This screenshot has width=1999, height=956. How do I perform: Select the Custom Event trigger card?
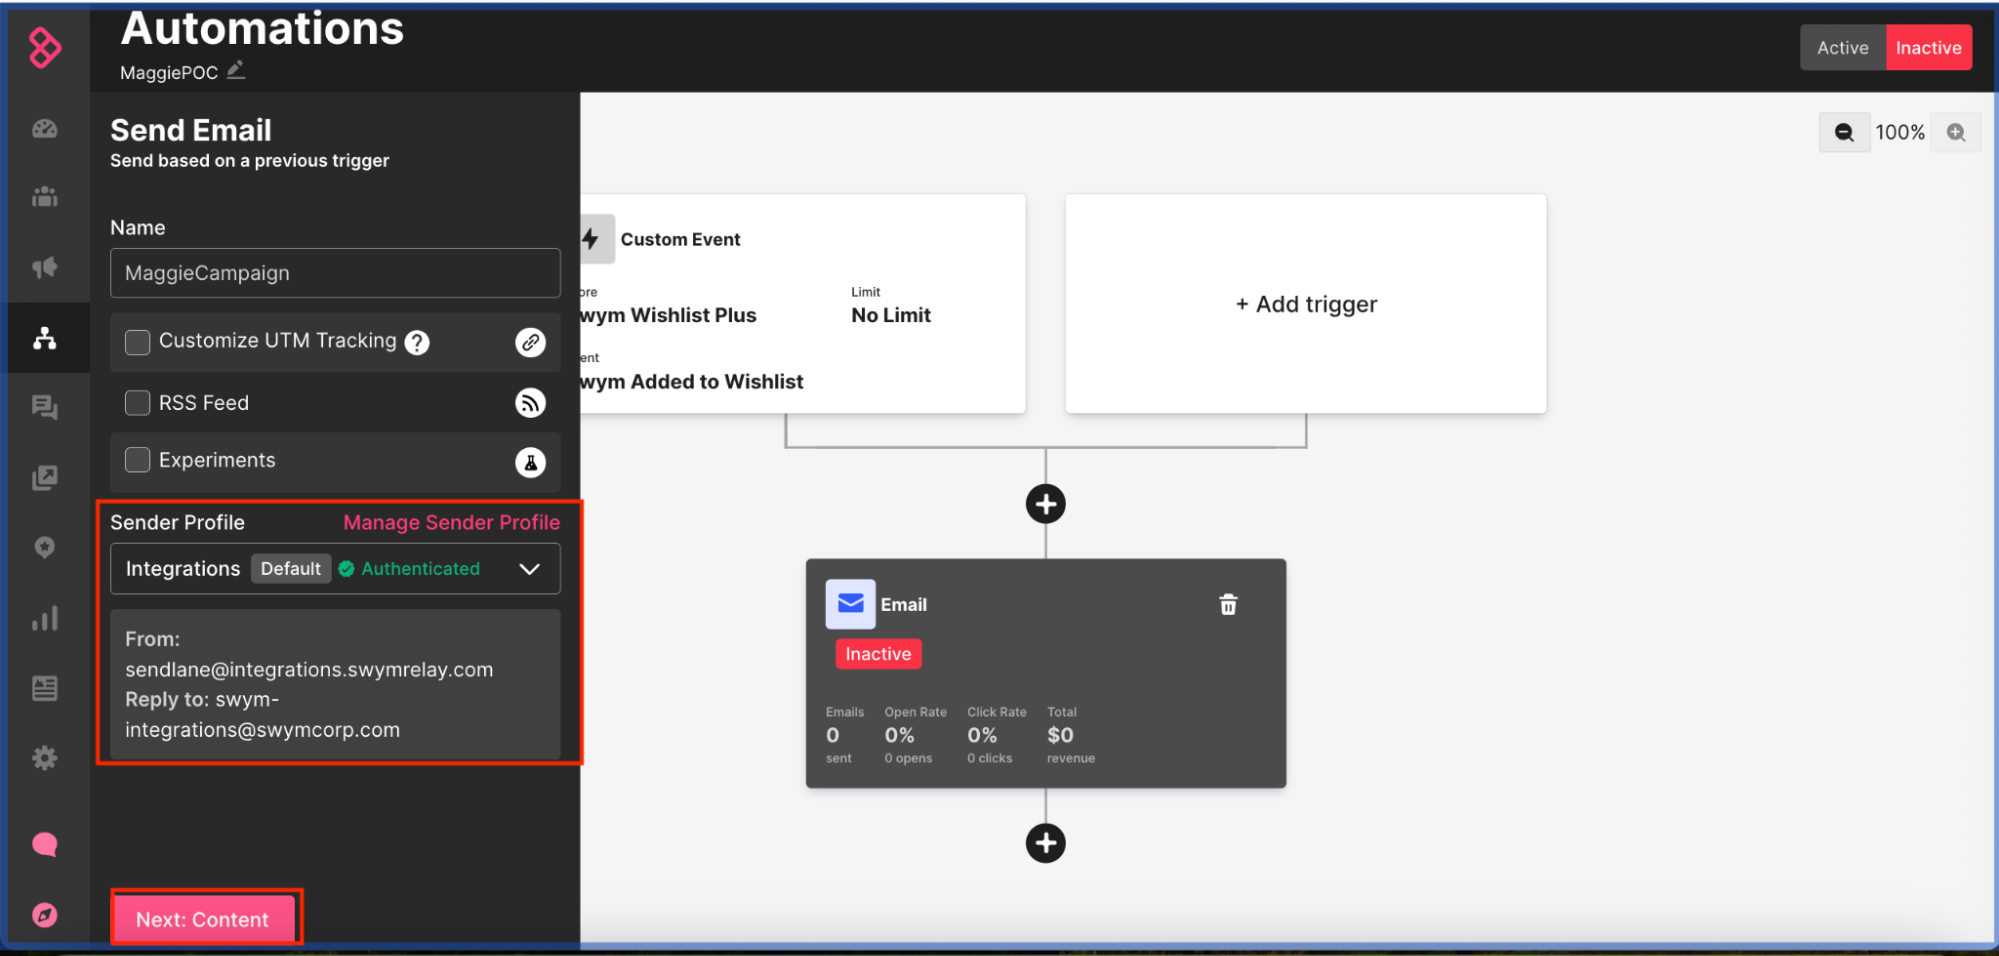point(803,304)
